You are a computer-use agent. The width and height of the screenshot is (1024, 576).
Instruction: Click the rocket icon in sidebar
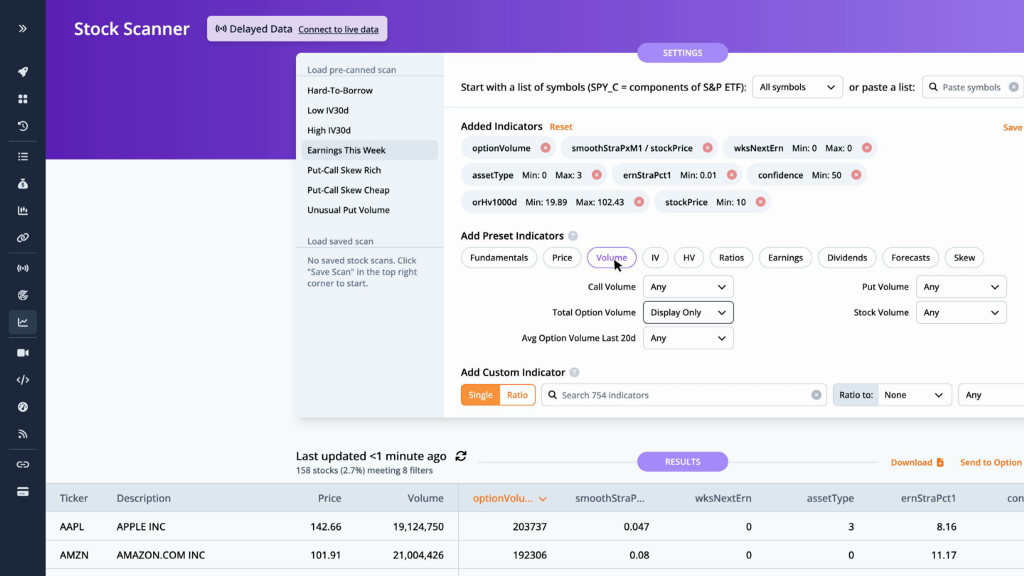pyautogui.click(x=22, y=72)
